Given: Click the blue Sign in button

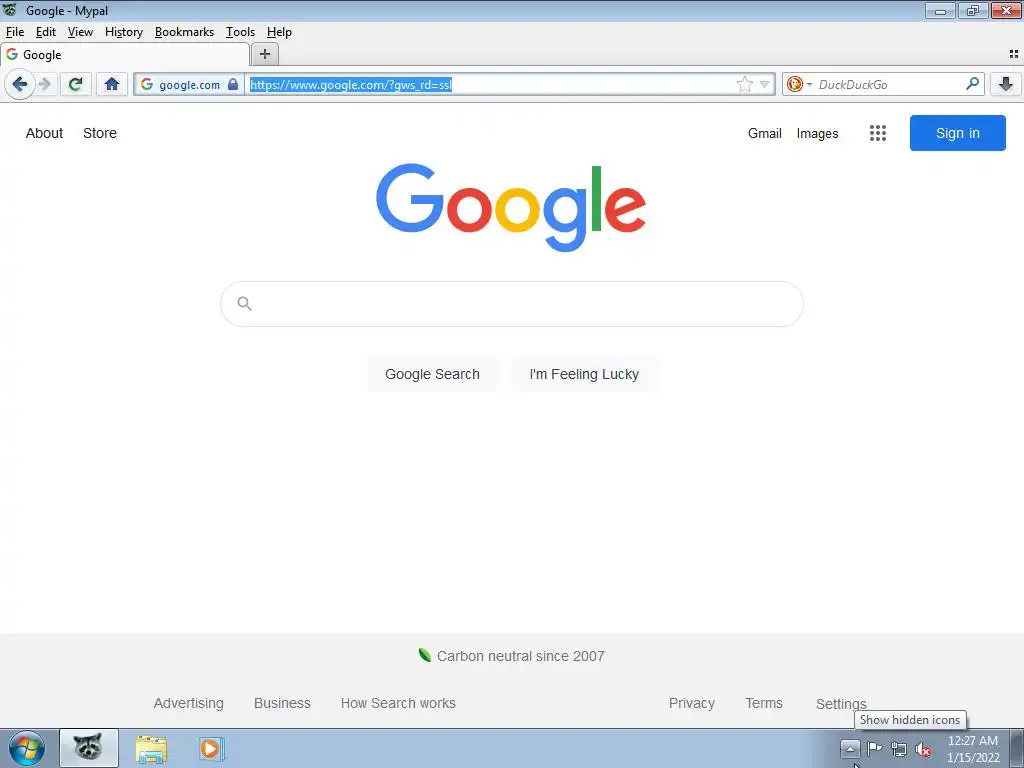Looking at the screenshot, I should (957, 133).
